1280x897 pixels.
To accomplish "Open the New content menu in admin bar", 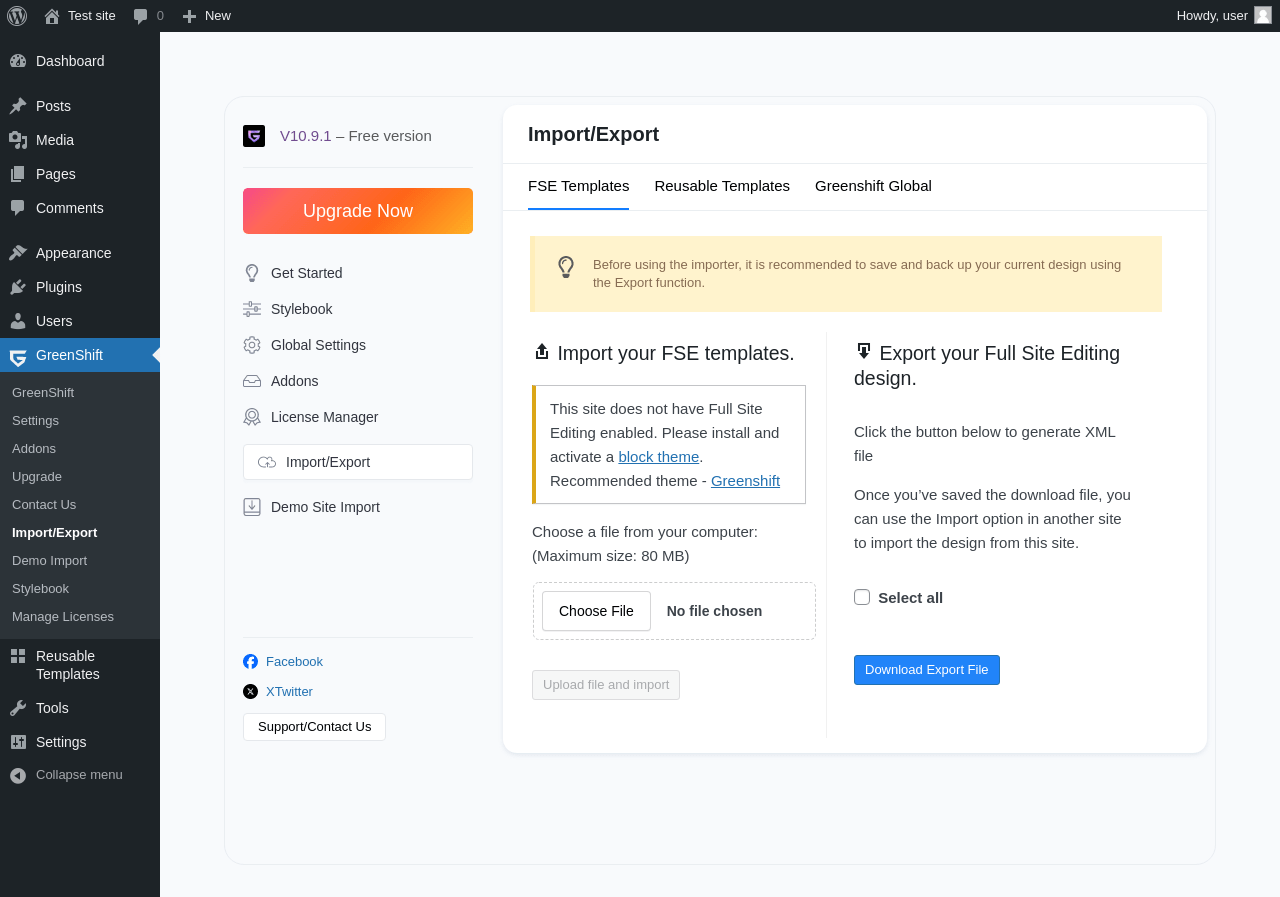I will point(206,16).
